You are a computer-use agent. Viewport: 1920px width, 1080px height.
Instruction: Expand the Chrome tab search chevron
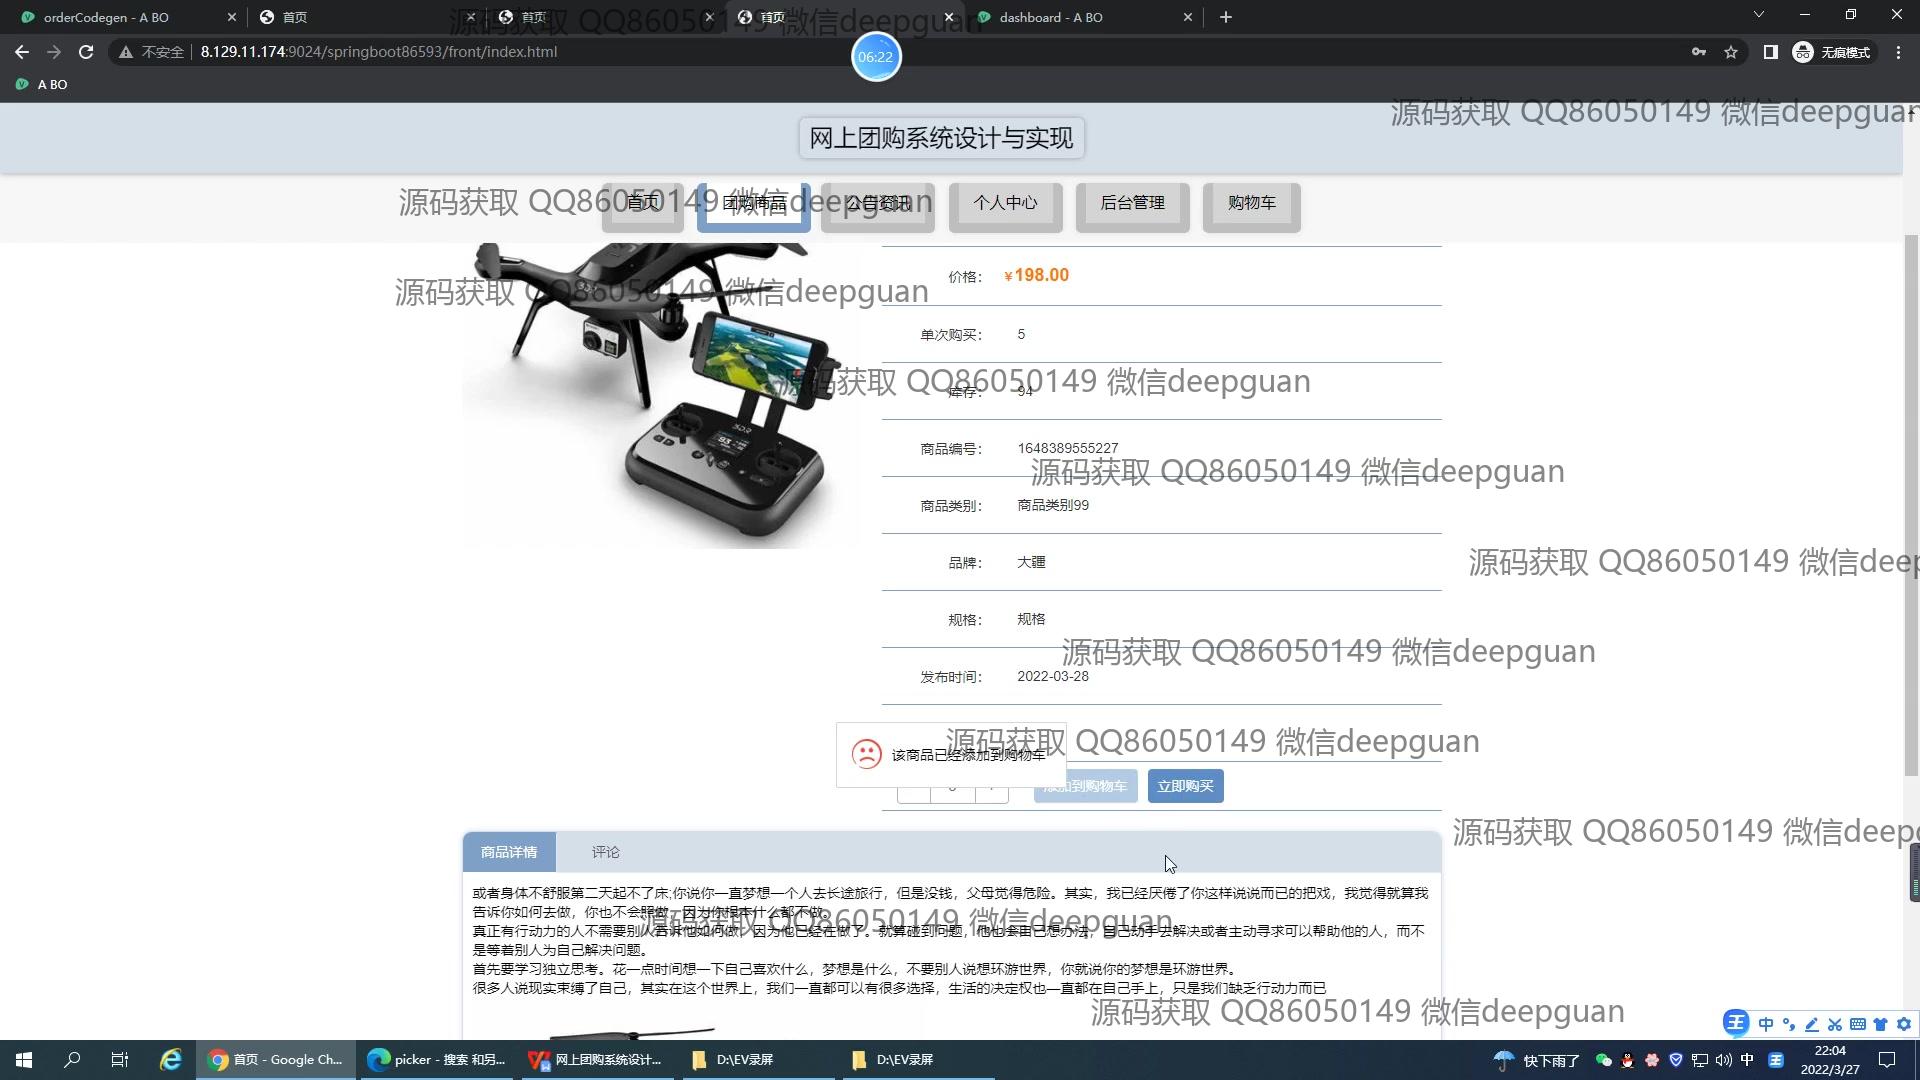coord(1758,15)
